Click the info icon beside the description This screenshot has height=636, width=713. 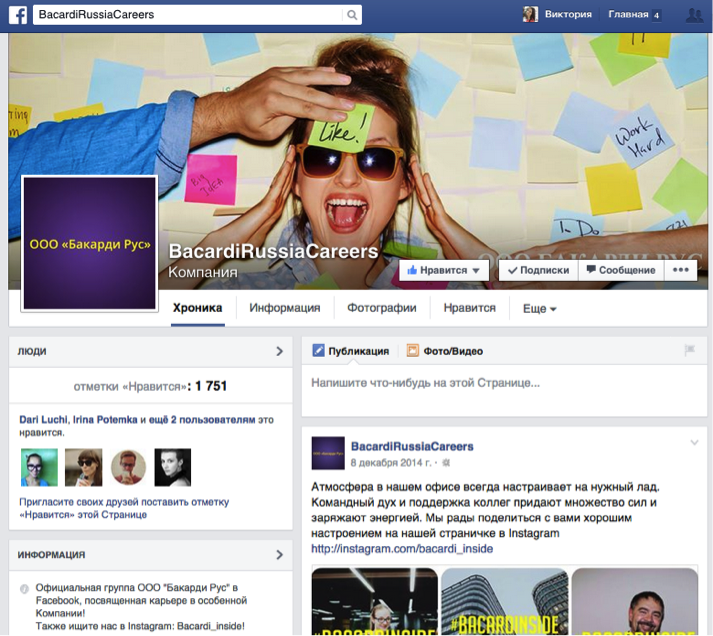click(24, 589)
